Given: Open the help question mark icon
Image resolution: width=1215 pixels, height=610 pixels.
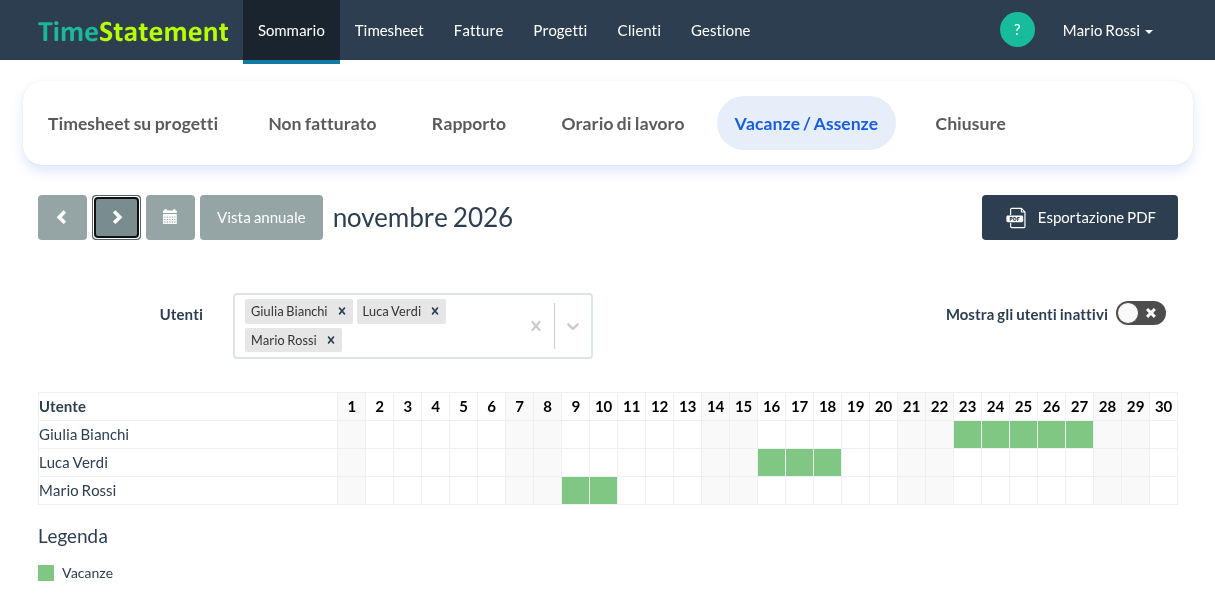Looking at the screenshot, I should pos(1017,30).
